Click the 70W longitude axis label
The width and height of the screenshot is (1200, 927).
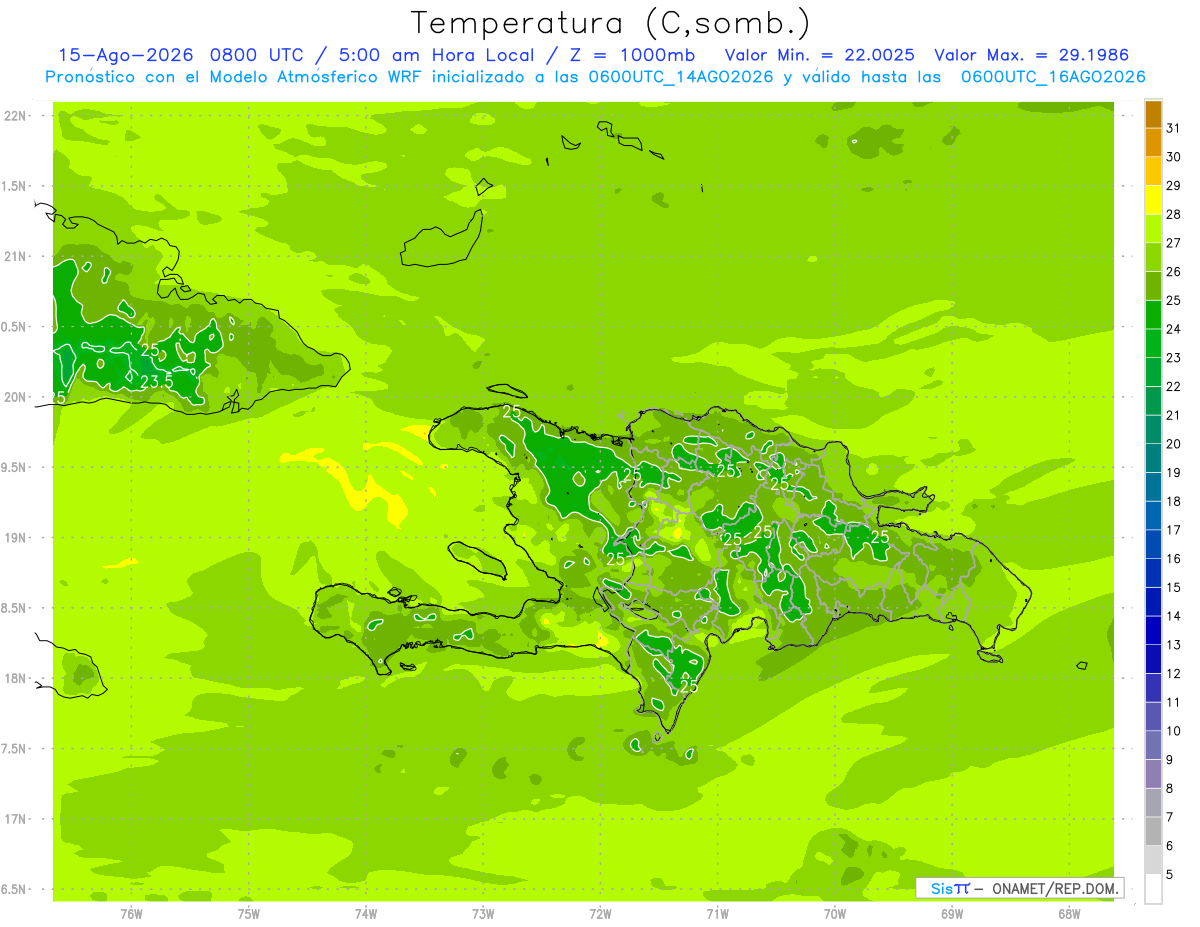tap(835, 913)
